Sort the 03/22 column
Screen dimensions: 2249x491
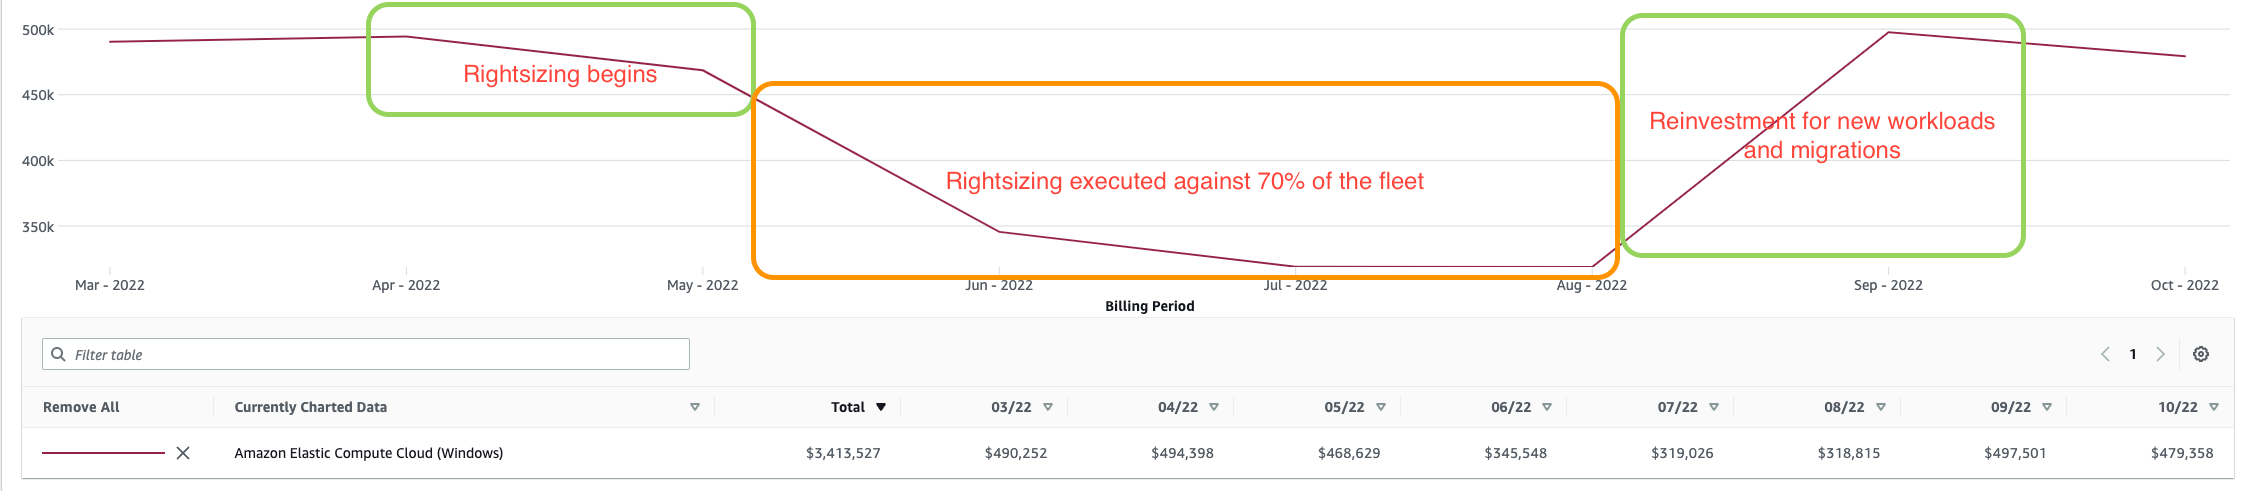pos(1048,407)
